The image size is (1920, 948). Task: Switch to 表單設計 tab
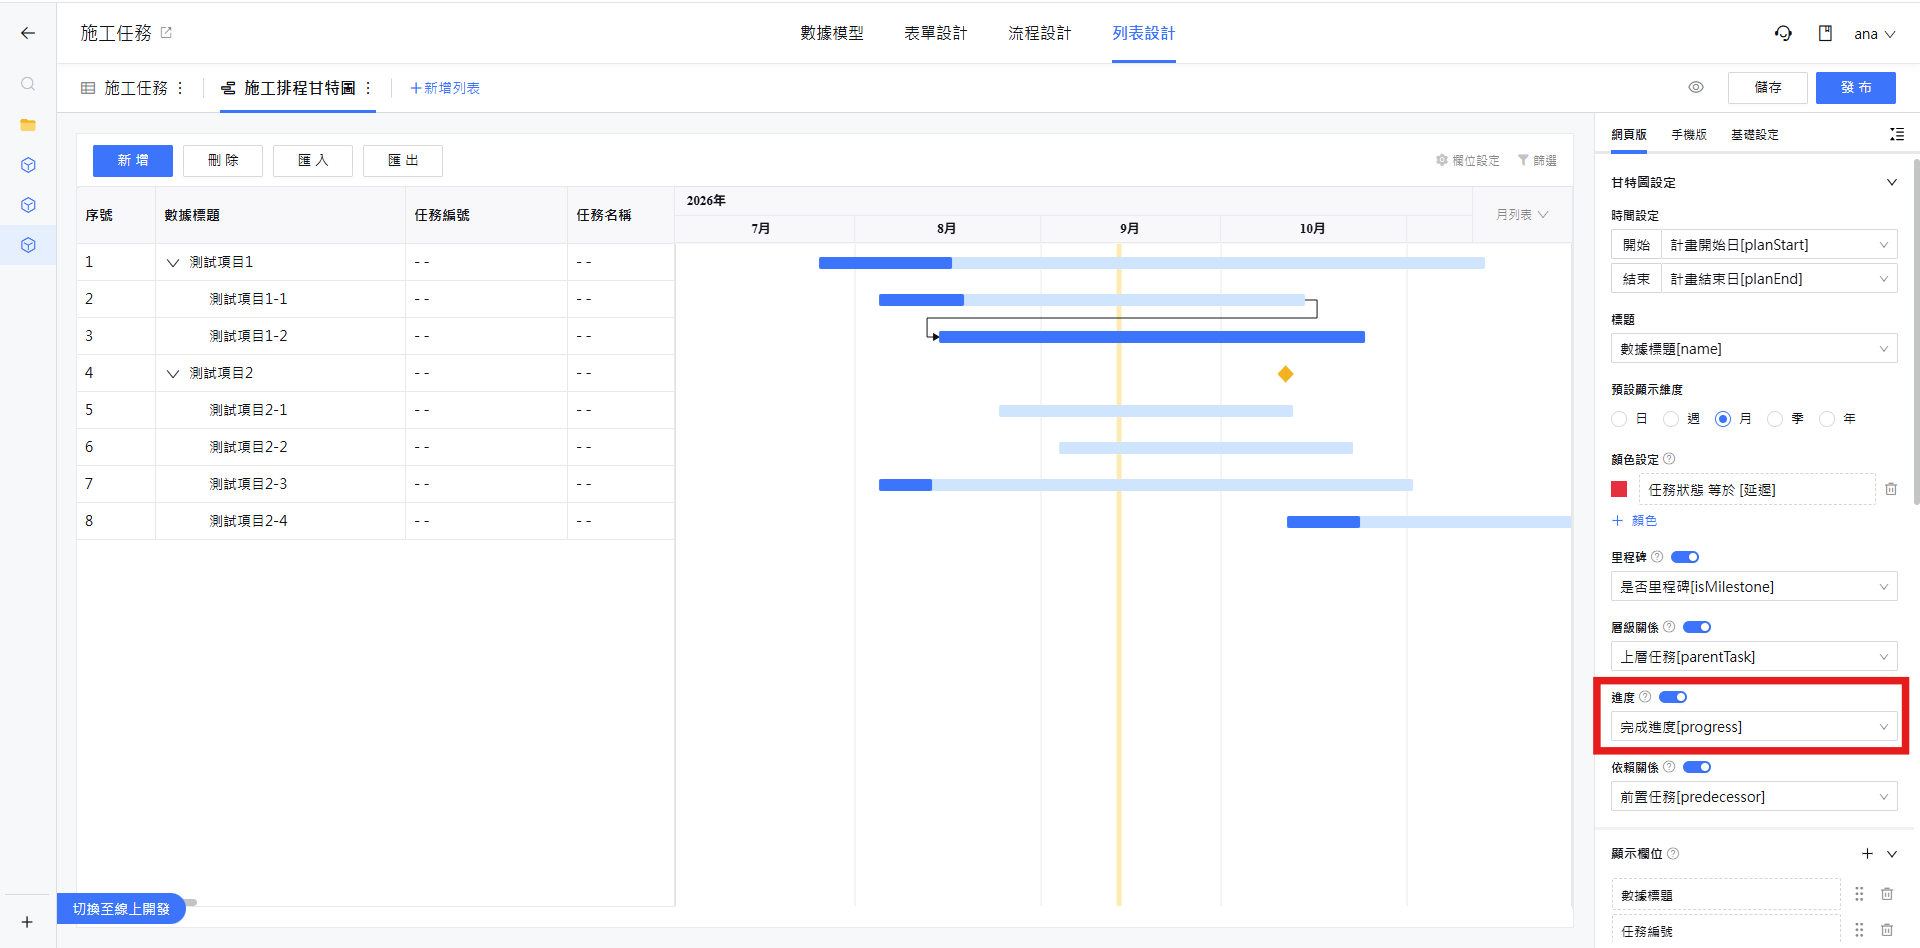(x=935, y=33)
